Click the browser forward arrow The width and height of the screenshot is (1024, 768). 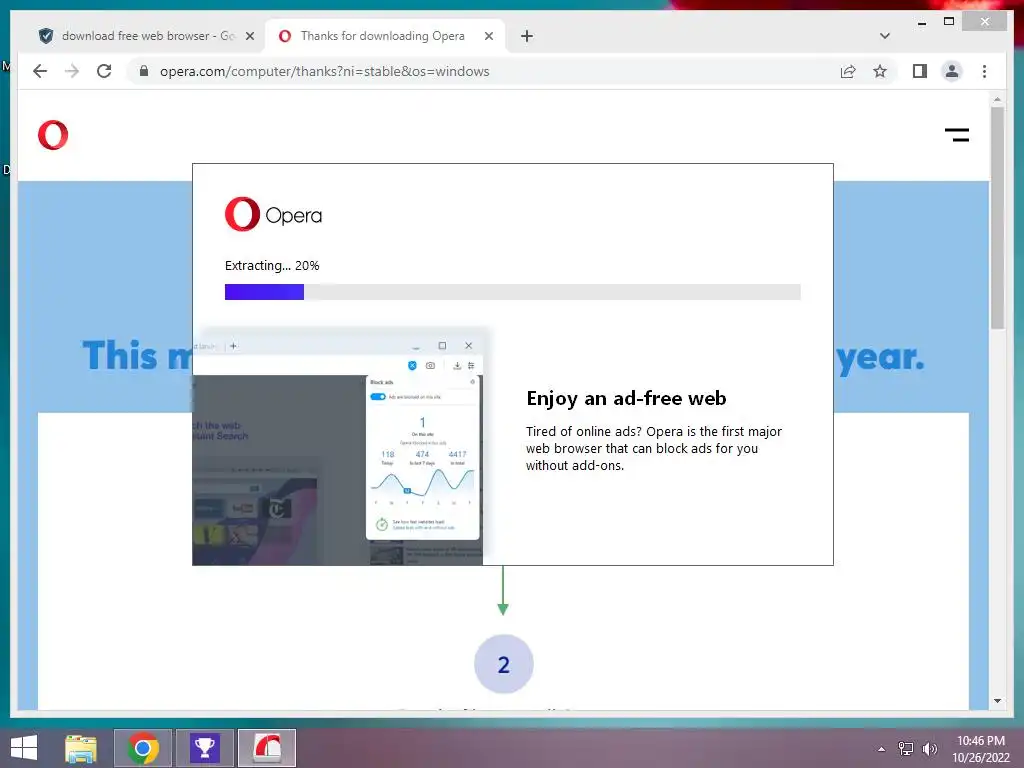72,71
